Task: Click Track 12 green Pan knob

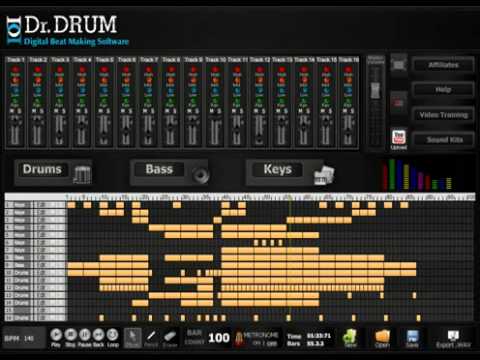Action: (x=259, y=100)
